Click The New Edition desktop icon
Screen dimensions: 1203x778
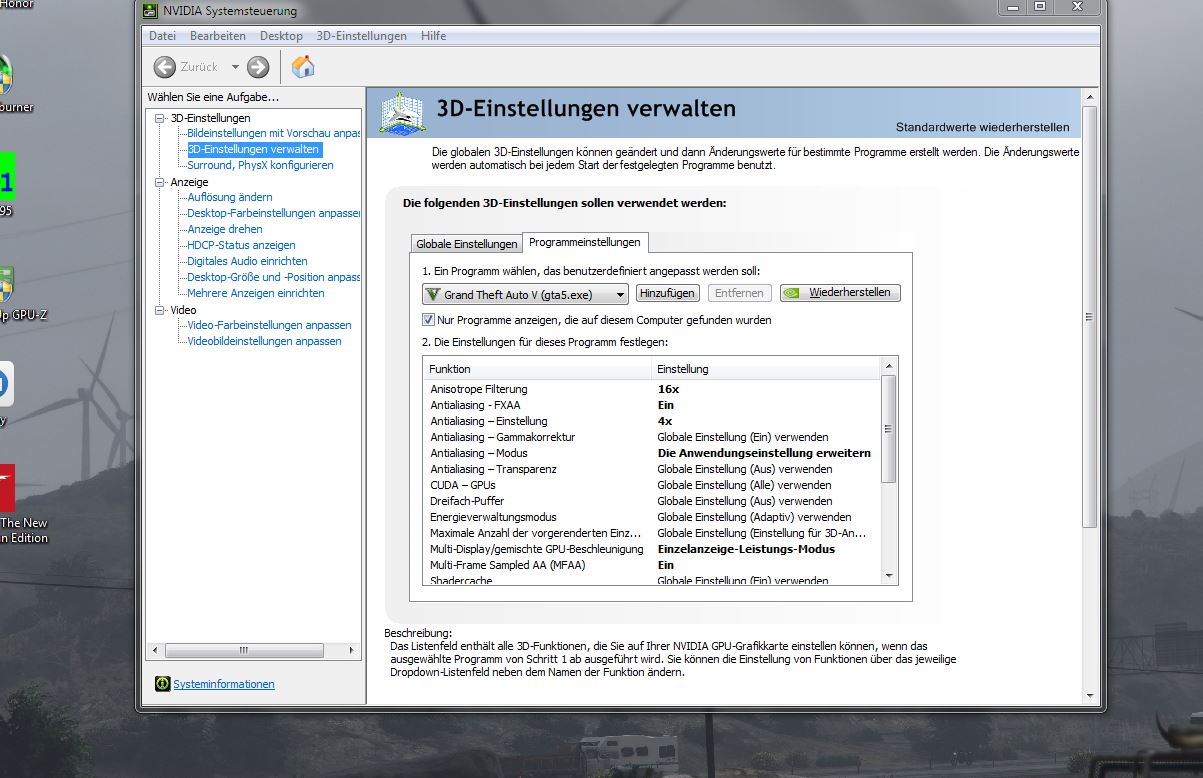pos(8,488)
